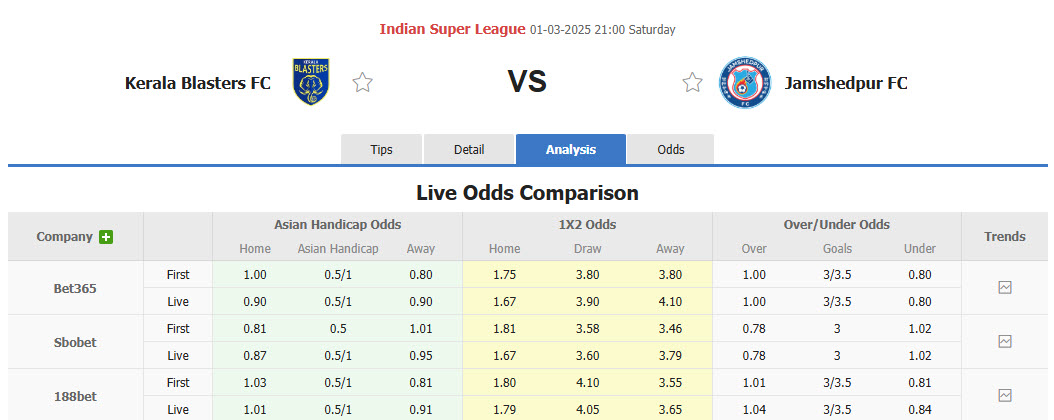Select the Analysis tab

point(571,150)
